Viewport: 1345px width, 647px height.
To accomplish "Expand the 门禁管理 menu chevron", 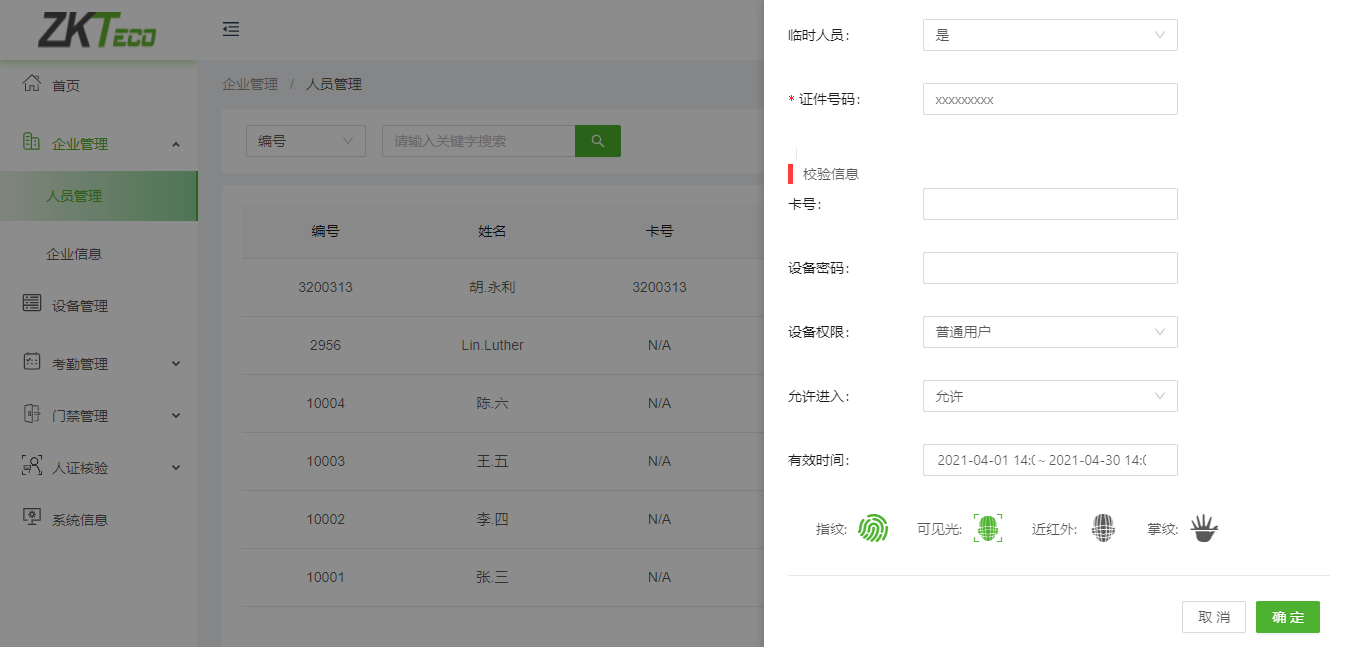I will click(x=176, y=416).
